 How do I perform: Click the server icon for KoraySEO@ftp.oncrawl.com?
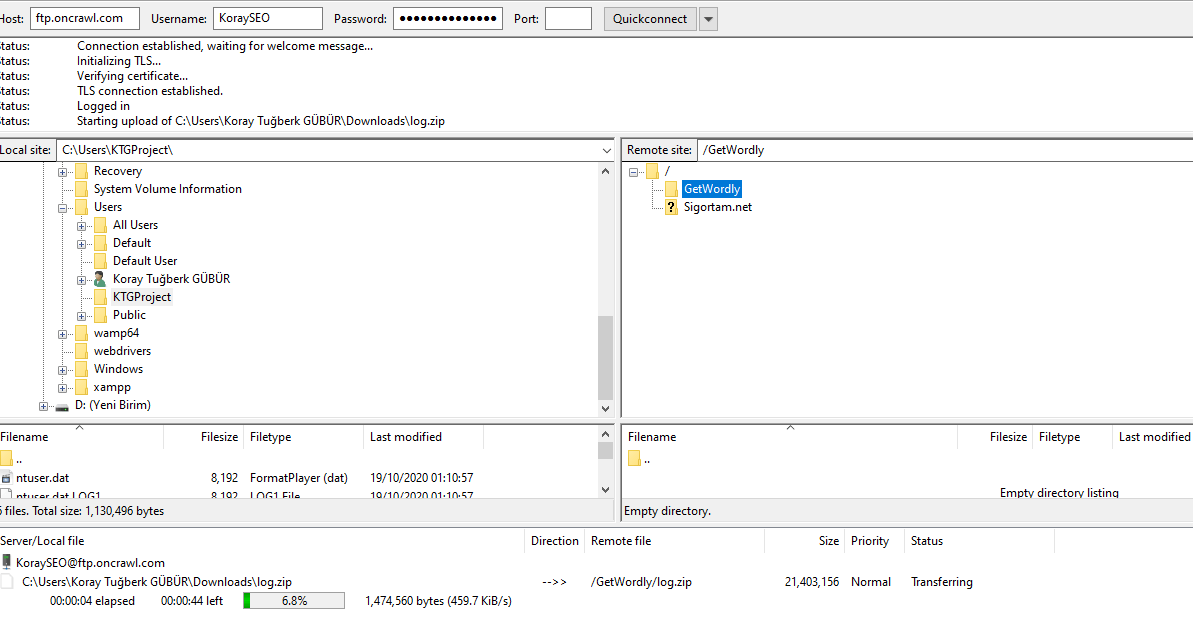click(6, 563)
